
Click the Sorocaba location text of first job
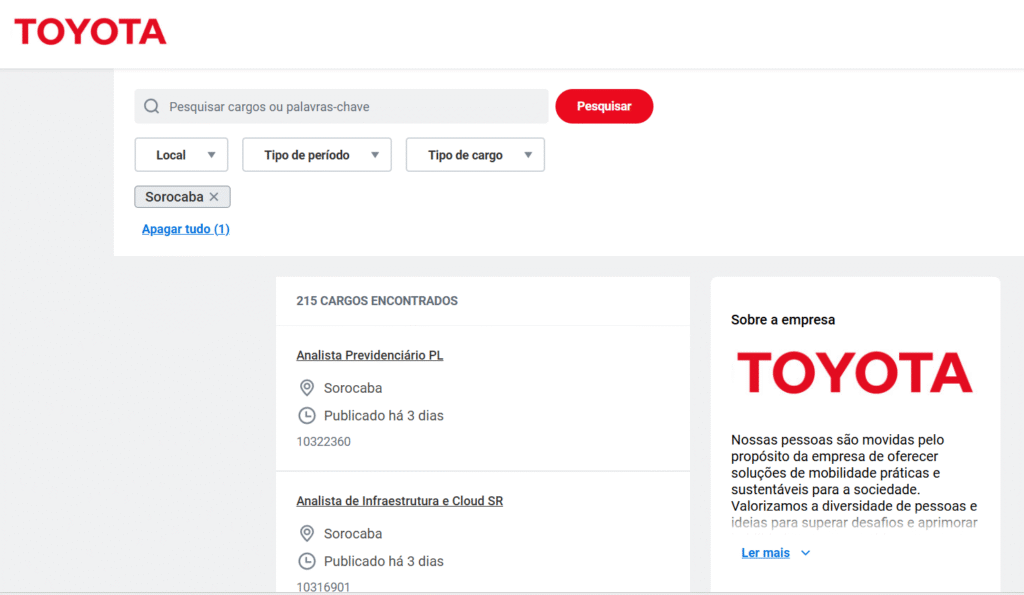coord(353,388)
